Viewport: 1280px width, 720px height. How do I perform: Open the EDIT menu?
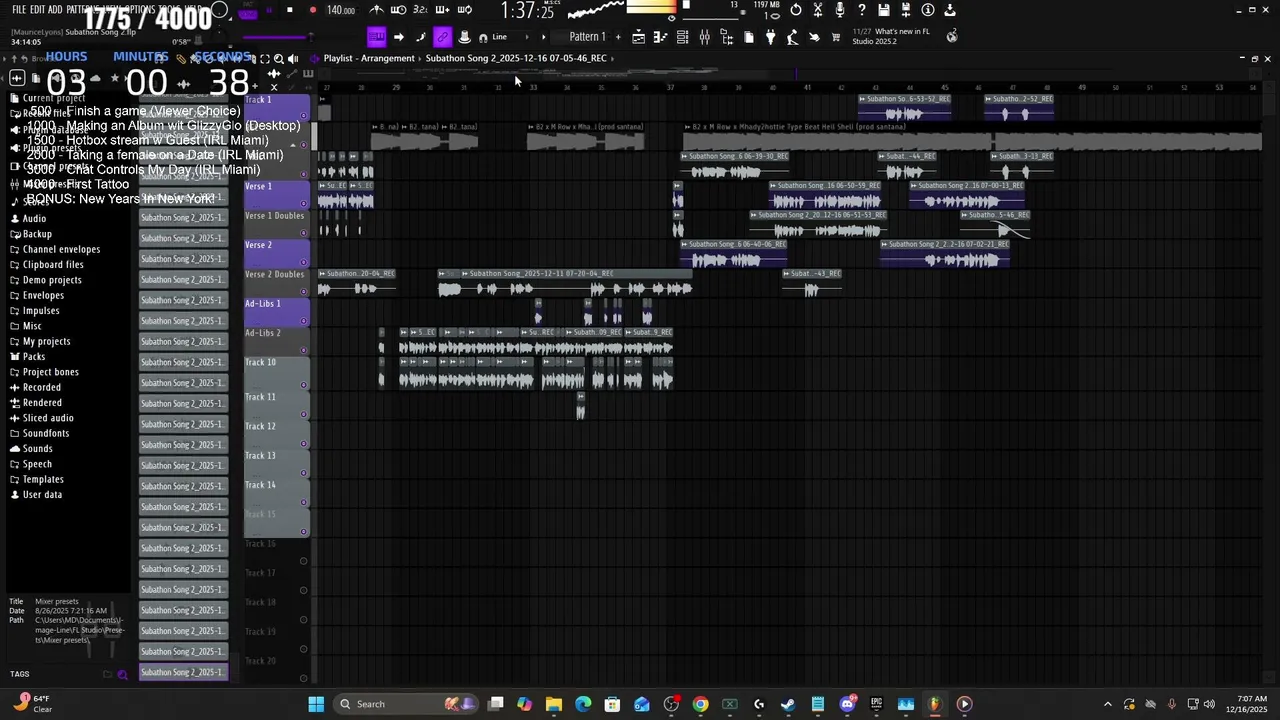[37, 10]
